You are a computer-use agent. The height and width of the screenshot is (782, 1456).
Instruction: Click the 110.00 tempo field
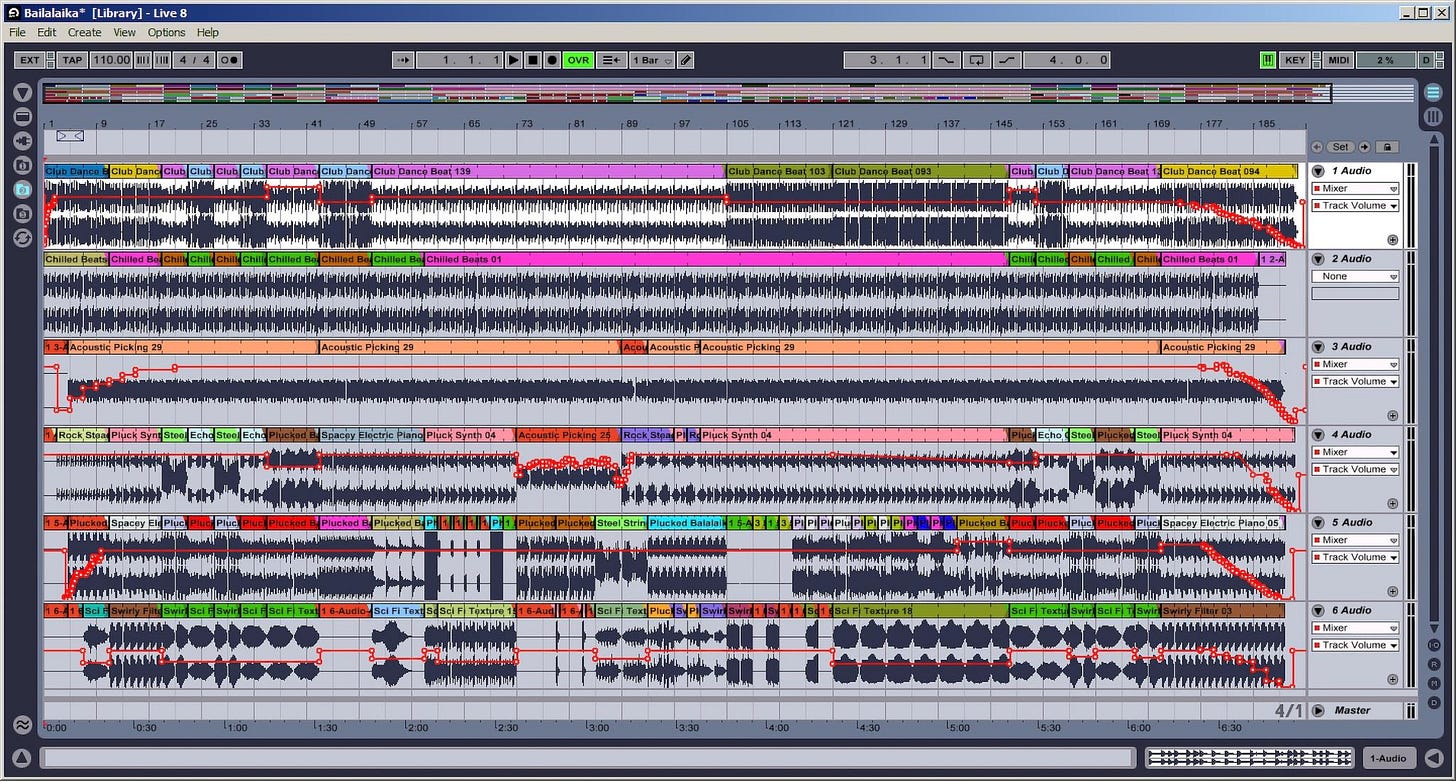click(x=111, y=60)
